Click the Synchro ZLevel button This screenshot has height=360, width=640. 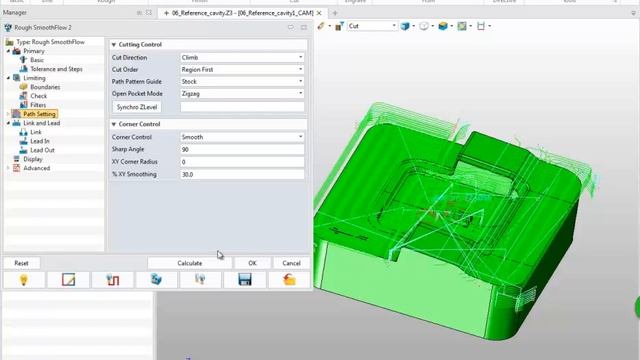click(137, 107)
